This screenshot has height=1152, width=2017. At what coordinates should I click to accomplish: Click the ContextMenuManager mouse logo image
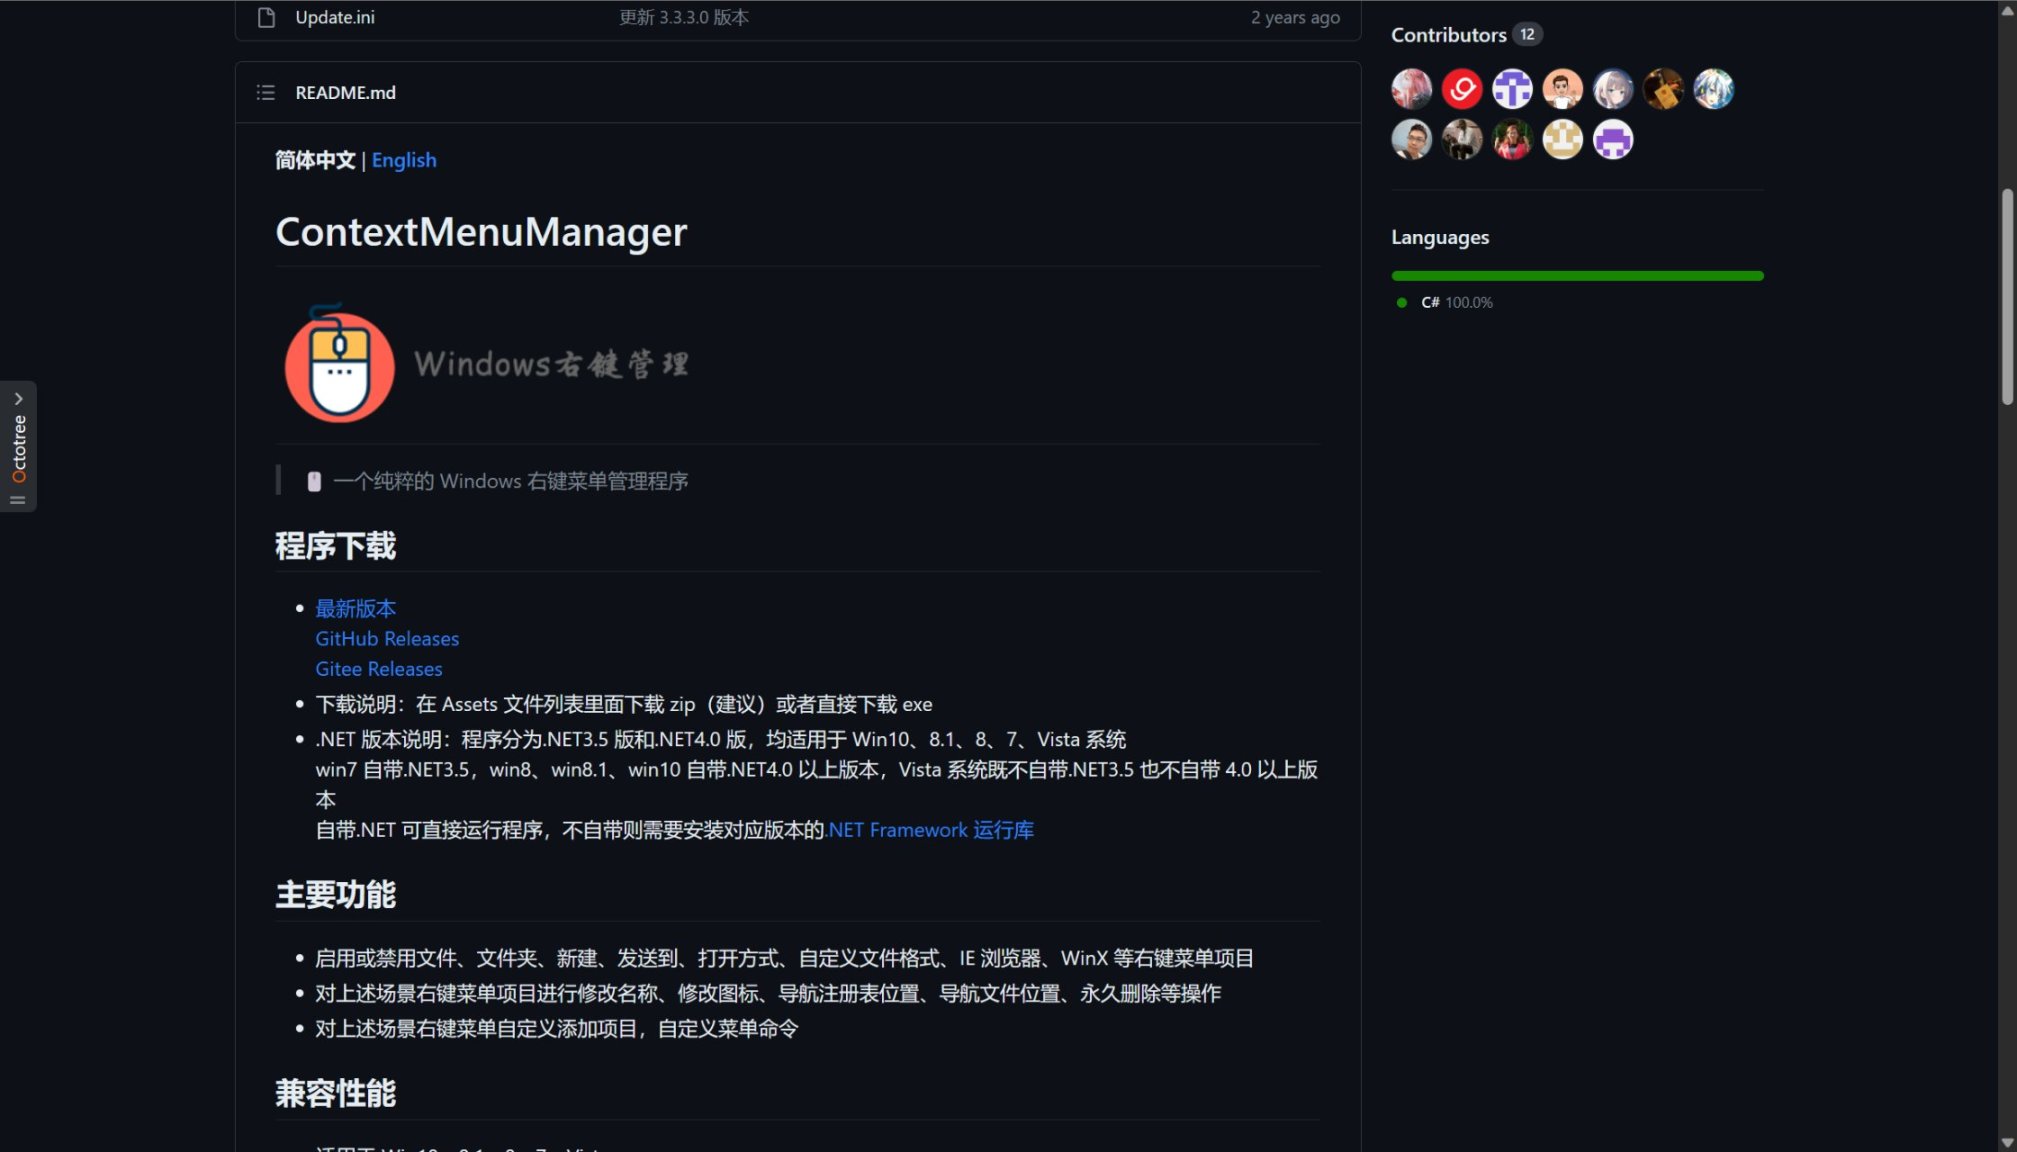pos(340,364)
